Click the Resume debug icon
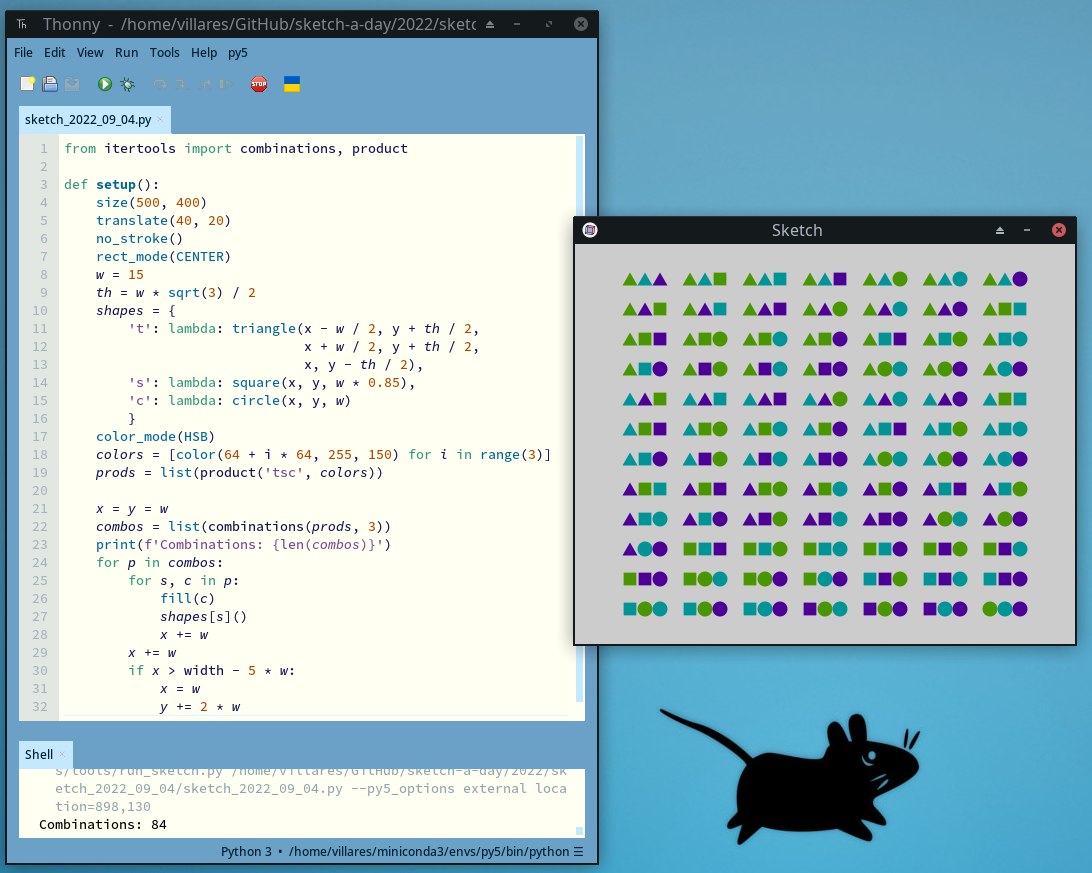The height and width of the screenshot is (873, 1092). click(227, 85)
